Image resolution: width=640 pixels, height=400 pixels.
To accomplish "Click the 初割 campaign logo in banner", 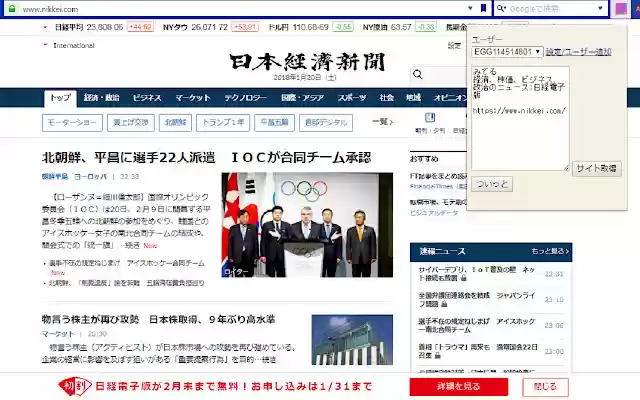I will pyautogui.click(x=75, y=386).
